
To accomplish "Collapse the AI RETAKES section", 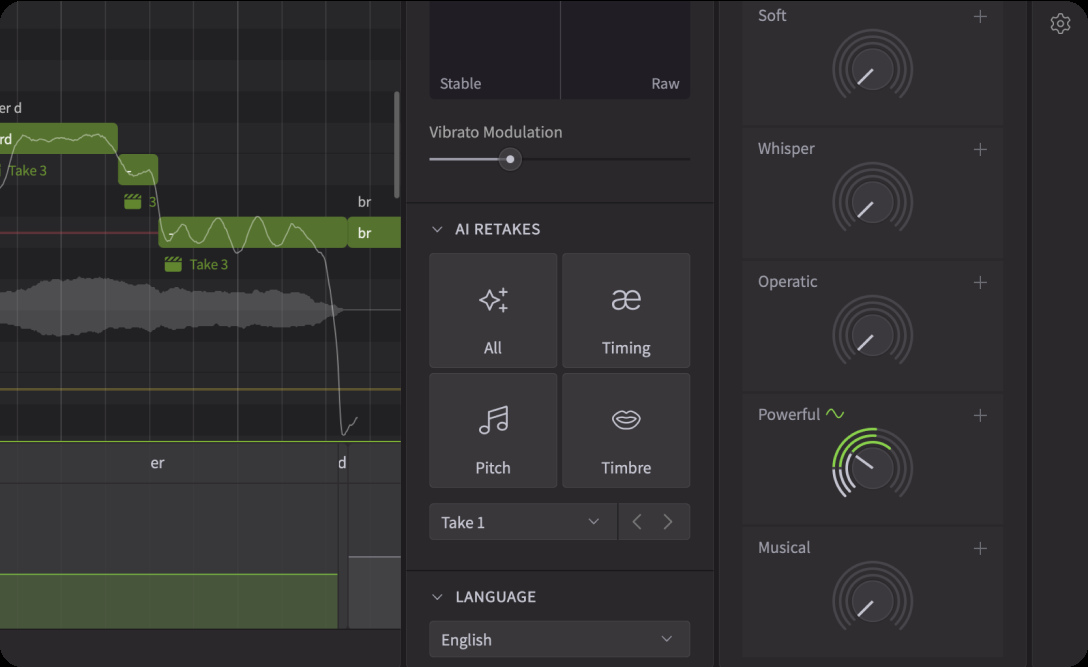I will 436,228.
